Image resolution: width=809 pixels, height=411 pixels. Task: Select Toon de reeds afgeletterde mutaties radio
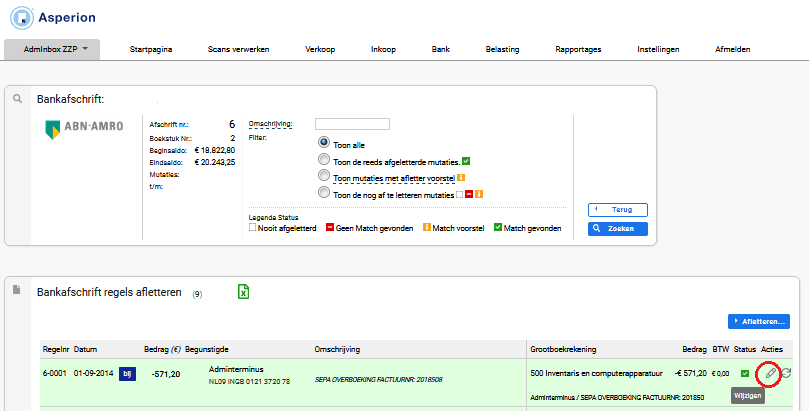[324, 159]
